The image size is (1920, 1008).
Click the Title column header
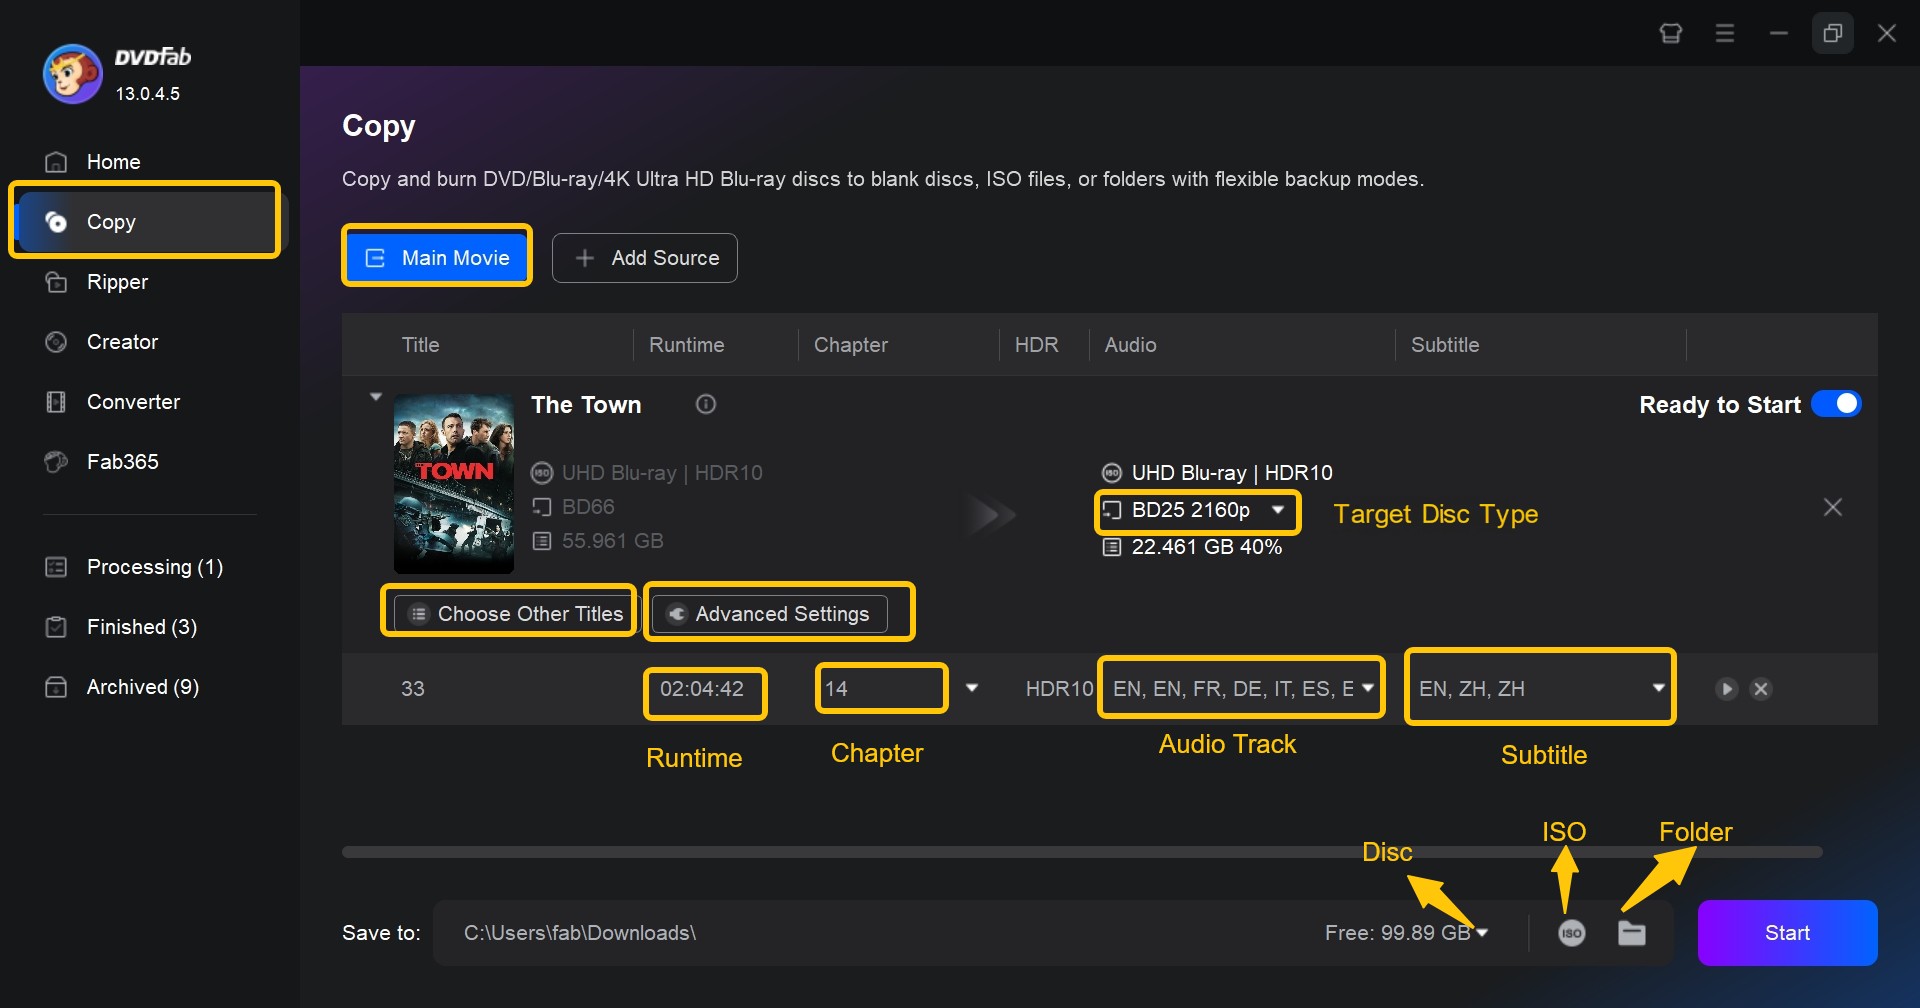420,344
